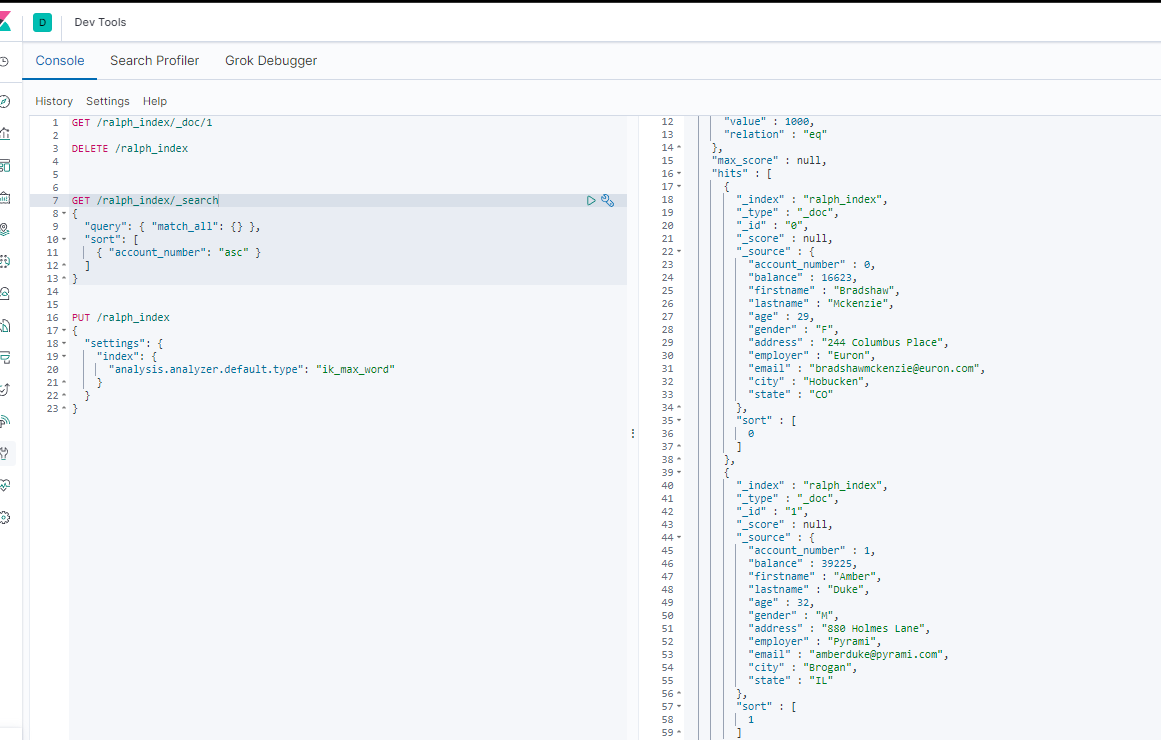Collapse the request body at editor line 8
This screenshot has height=740, width=1161.
pos(64,214)
